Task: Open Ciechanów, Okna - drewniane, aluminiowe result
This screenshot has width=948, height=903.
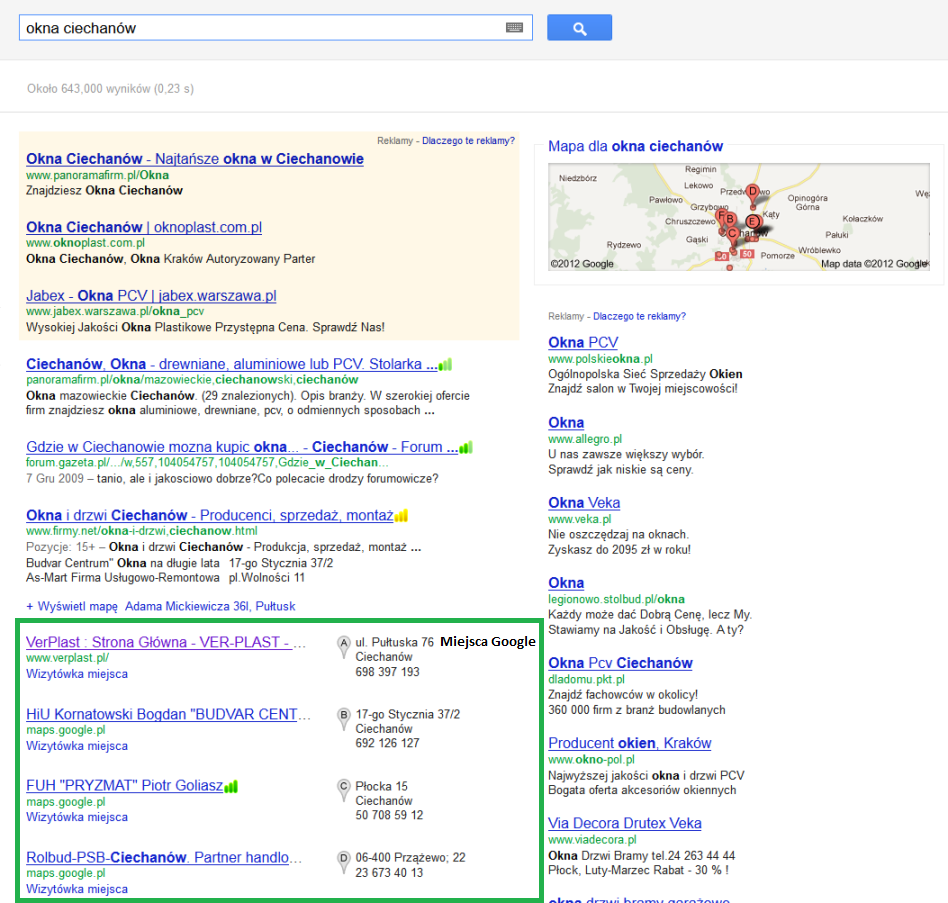Action: click(x=232, y=364)
